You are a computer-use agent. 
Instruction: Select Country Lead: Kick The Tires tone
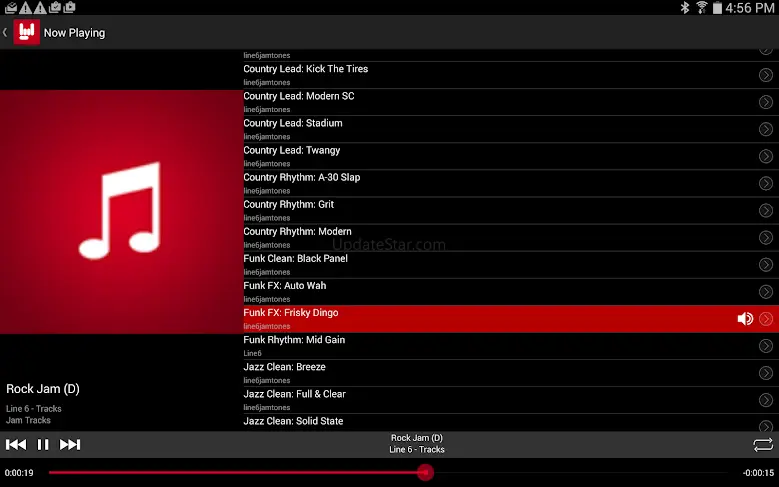(511, 75)
